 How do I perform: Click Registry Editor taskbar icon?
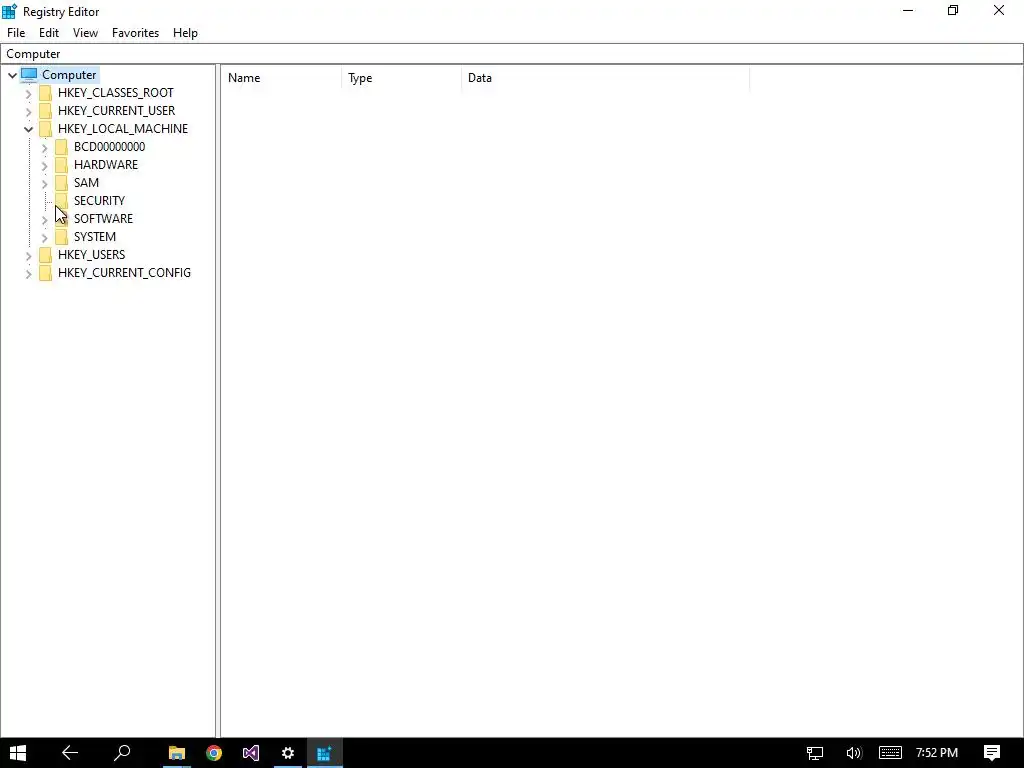325,753
